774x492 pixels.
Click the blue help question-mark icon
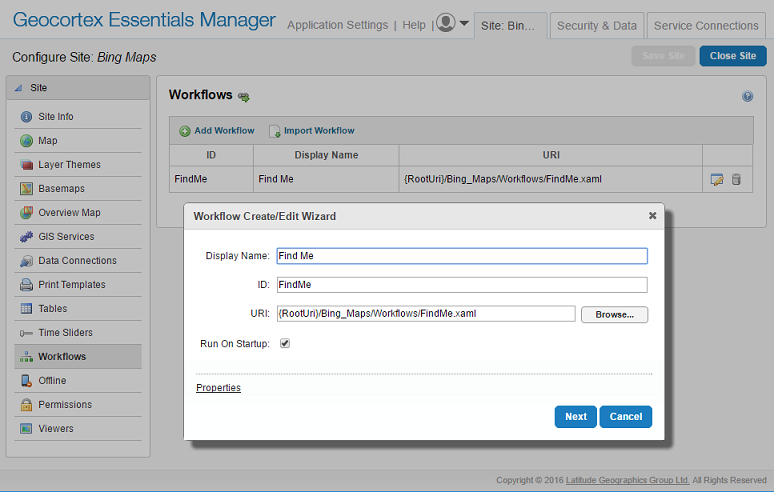747,96
